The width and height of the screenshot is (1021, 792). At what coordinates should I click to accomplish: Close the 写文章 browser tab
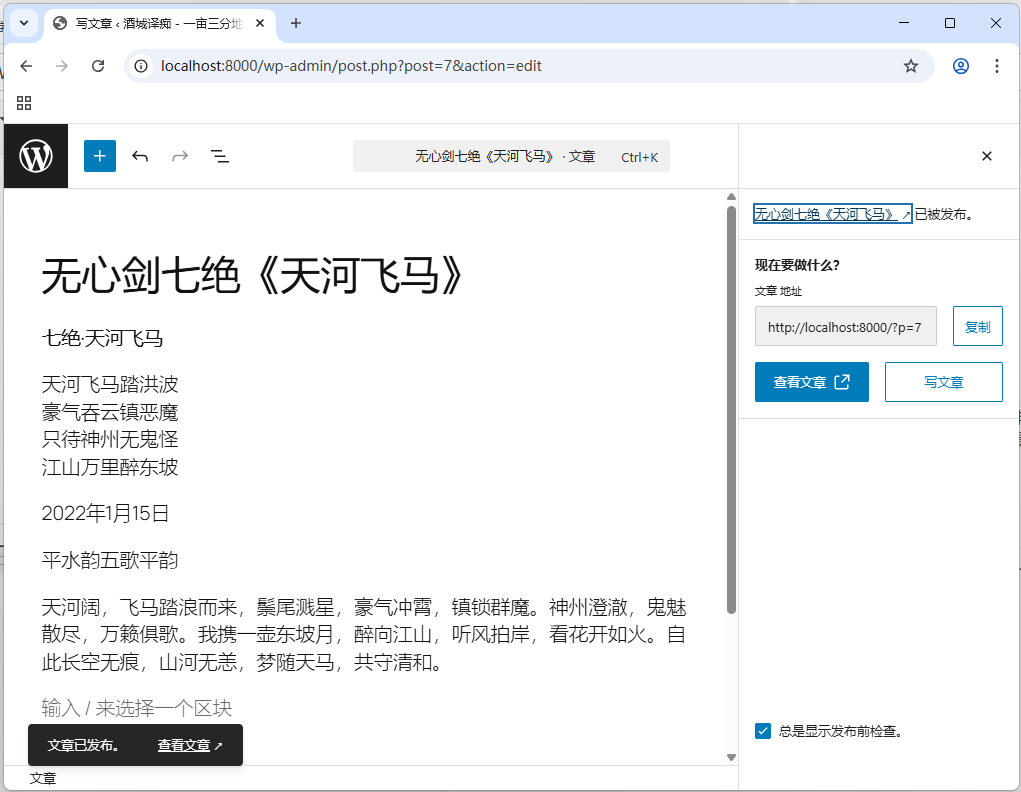click(260, 23)
